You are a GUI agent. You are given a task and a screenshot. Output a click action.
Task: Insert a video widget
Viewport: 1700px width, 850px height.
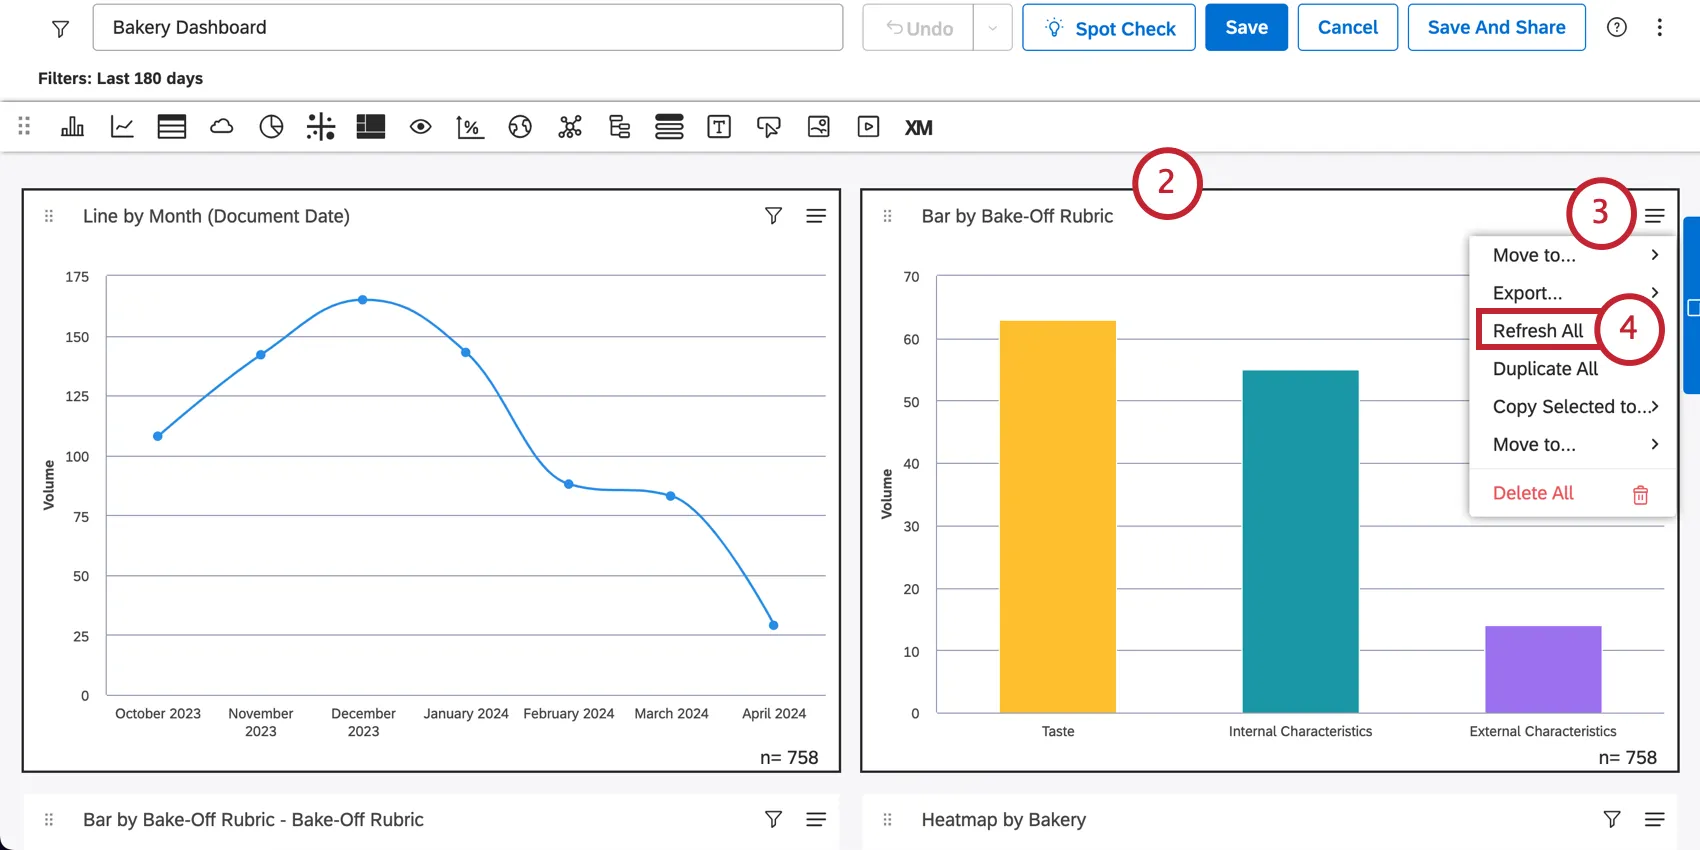pos(868,127)
